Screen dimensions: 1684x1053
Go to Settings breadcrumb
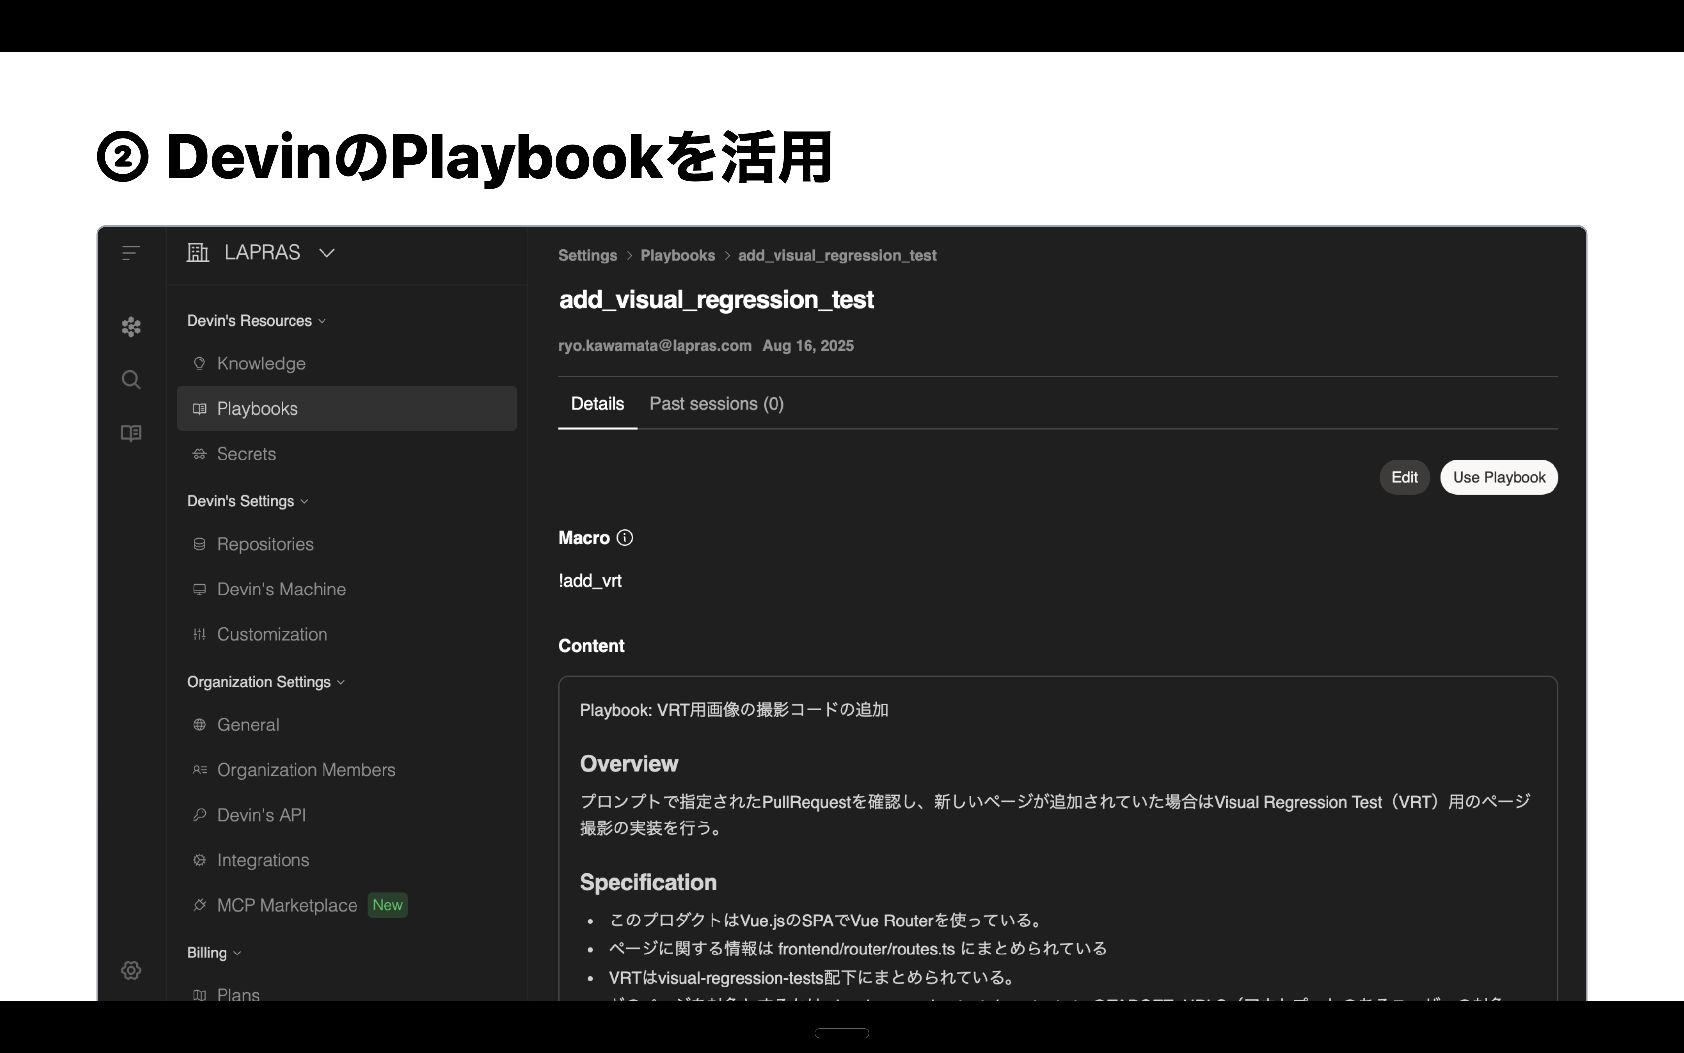click(x=587, y=256)
